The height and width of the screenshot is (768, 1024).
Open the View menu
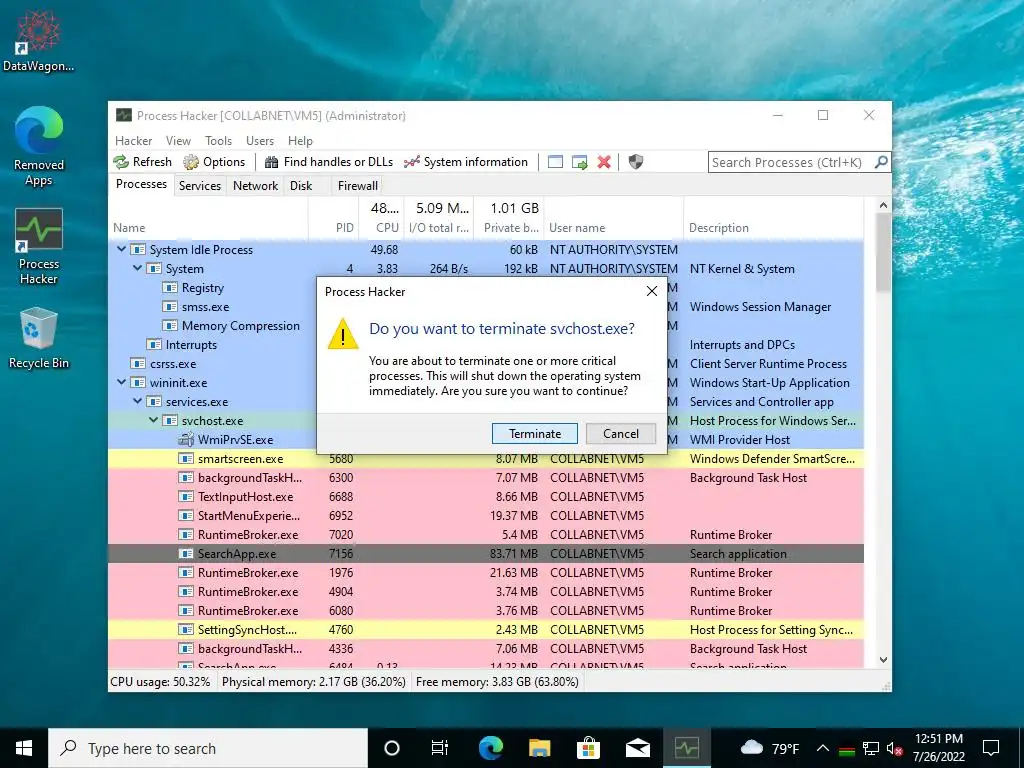178,140
